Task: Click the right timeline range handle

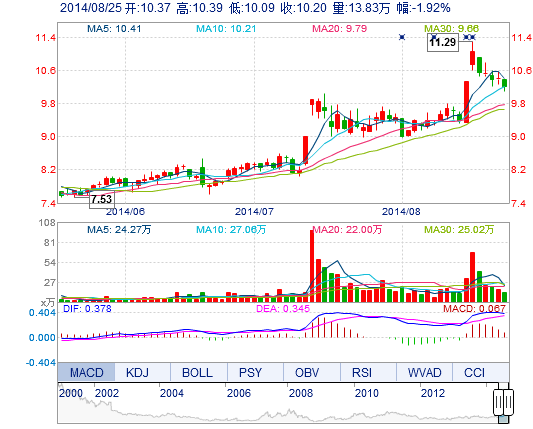Action: [509, 403]
